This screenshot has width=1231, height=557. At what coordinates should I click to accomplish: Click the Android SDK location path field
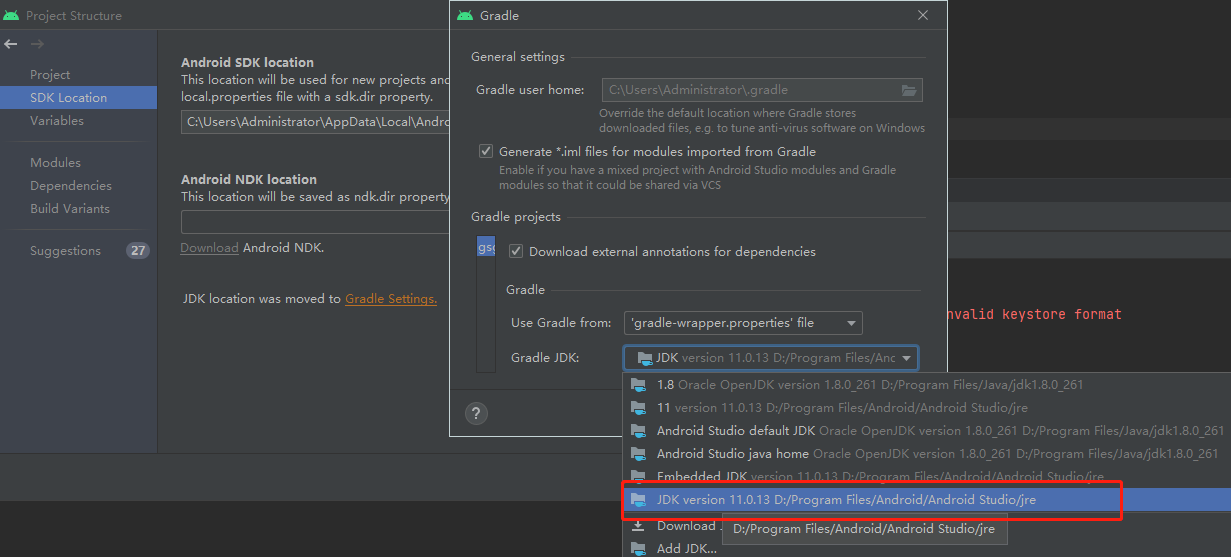click(315, 122)
